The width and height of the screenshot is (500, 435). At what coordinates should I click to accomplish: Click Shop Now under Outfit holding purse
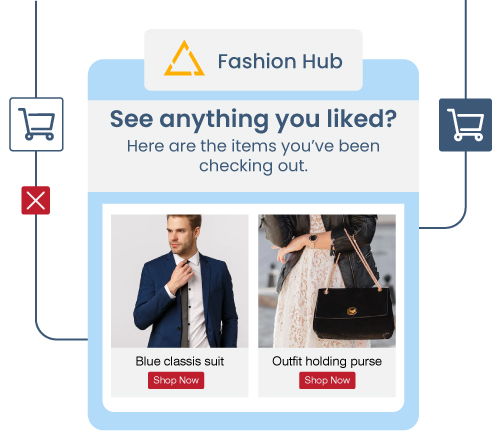(x=327, y=380)
